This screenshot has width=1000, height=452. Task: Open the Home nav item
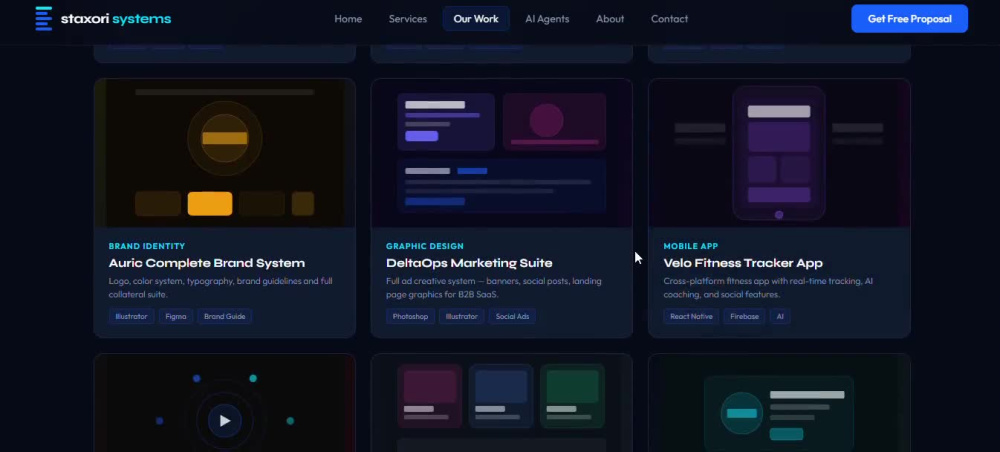click(348, 19)
